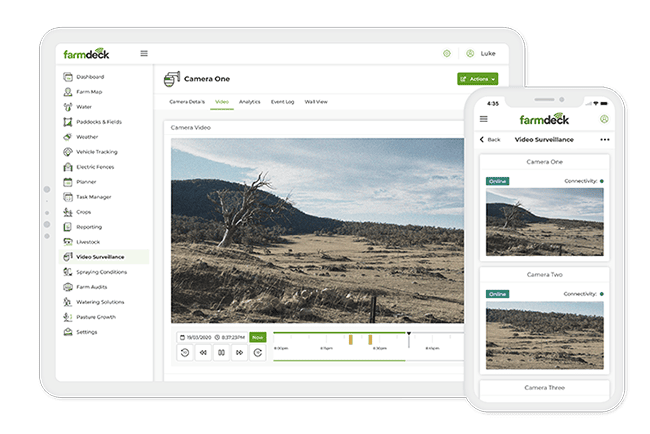Screen dimensions: 650x434
Task: Select the Livestock sidebar icon
Action: (68, 242)
